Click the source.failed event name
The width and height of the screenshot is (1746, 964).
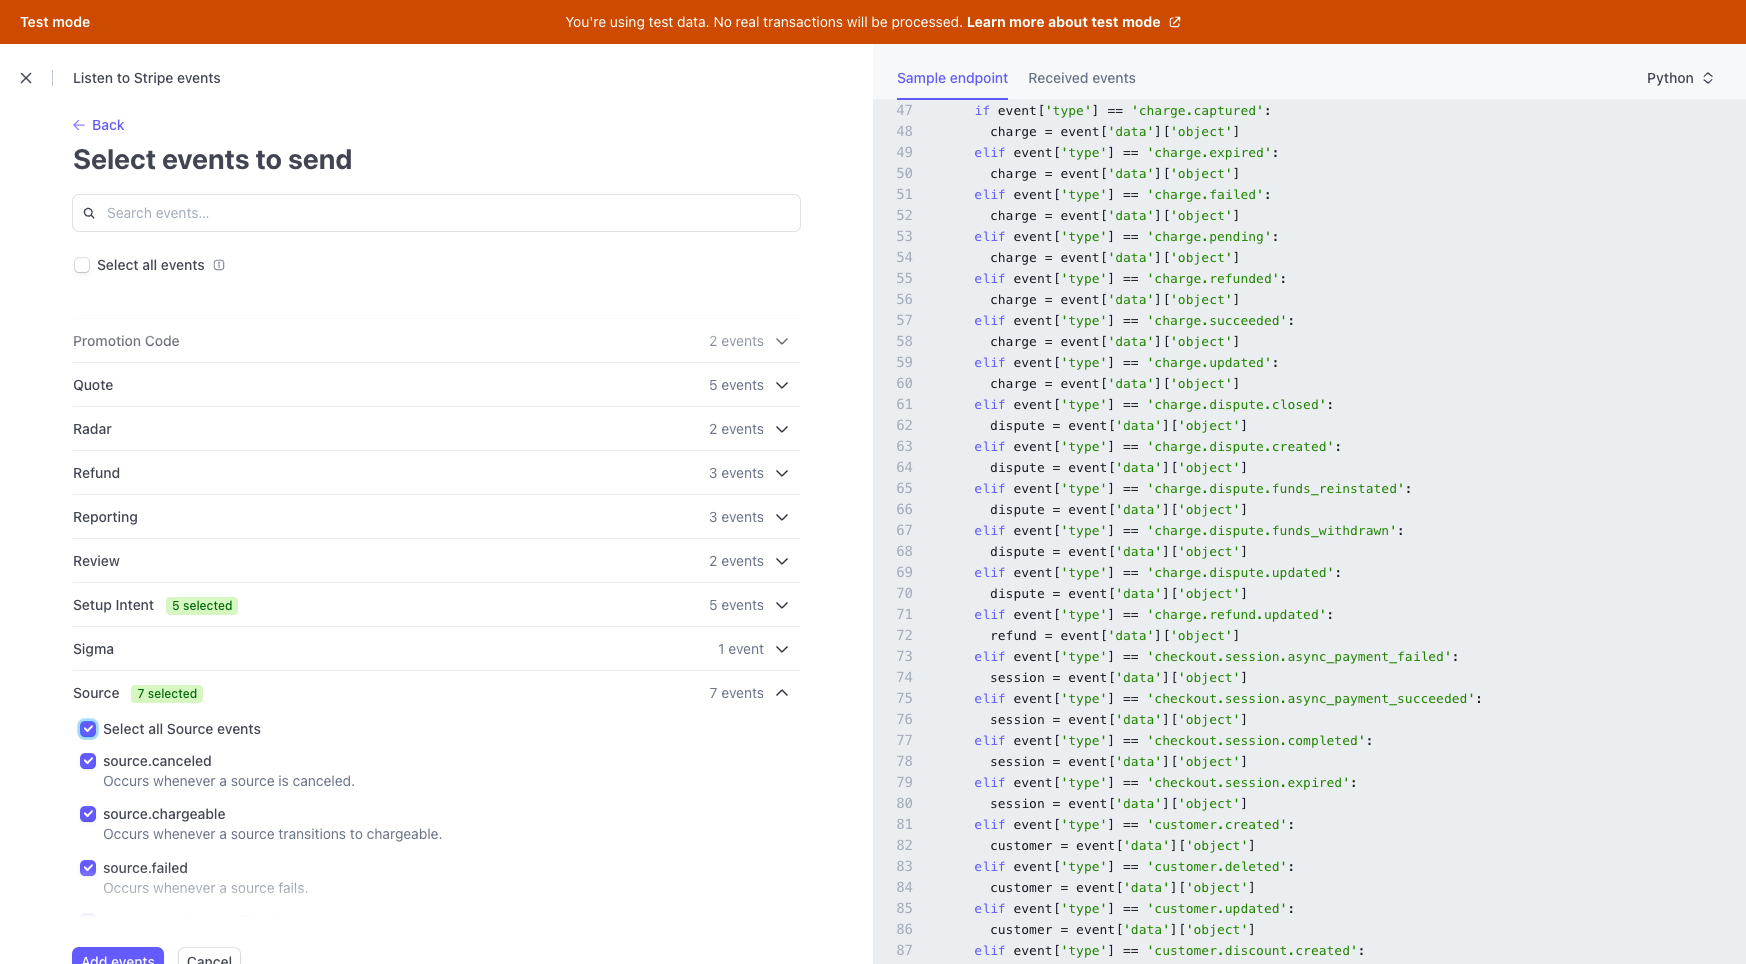[x=145, y=868]
